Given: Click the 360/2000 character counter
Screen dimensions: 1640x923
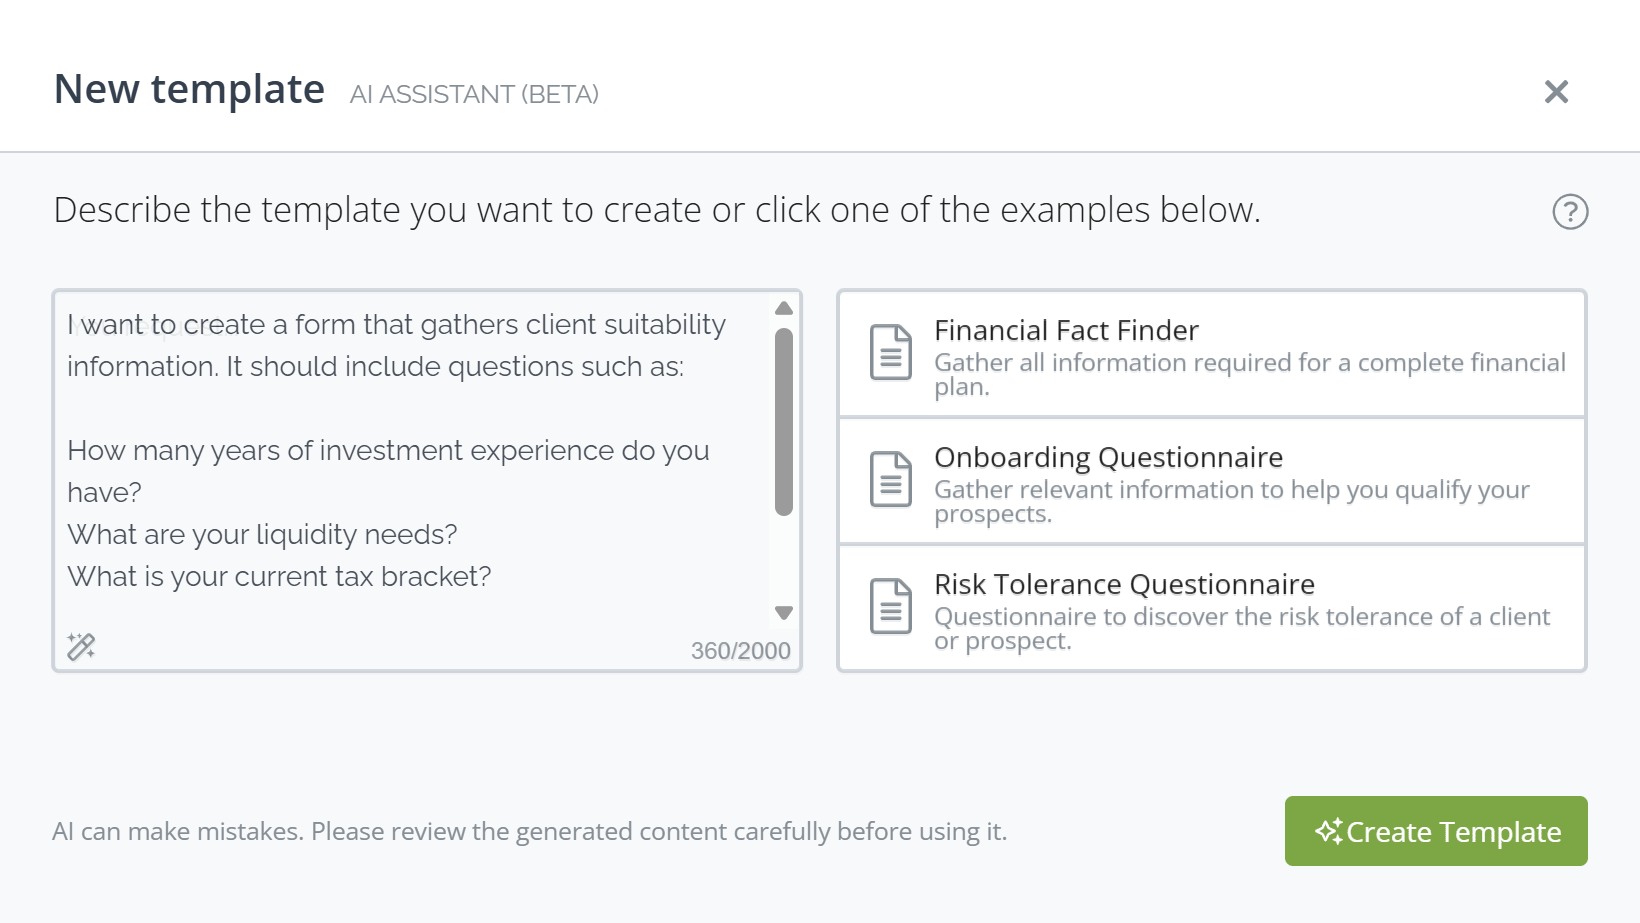Looking at the screenshot, I should 740,651.
